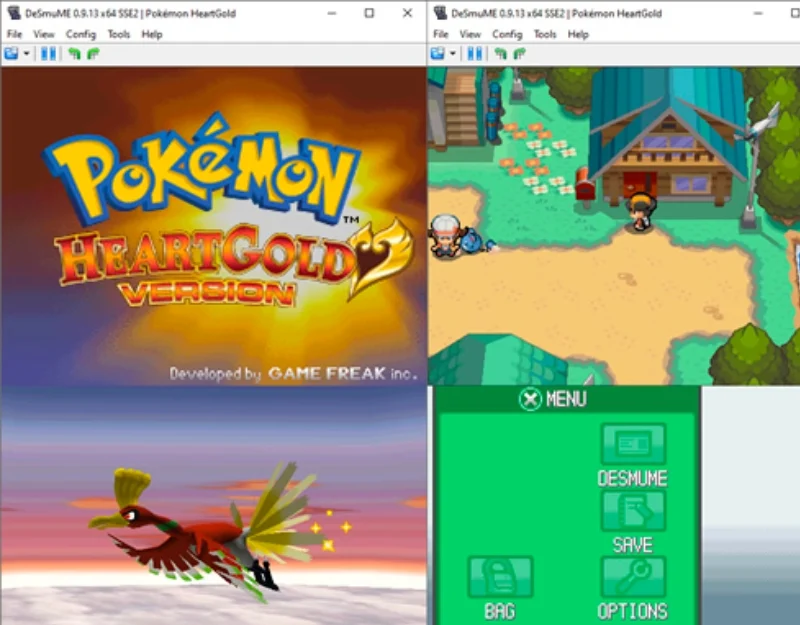Screen dimensions: 800x625
Task: Click the rotate-left green arrow in left window
Action: (74, 53)
